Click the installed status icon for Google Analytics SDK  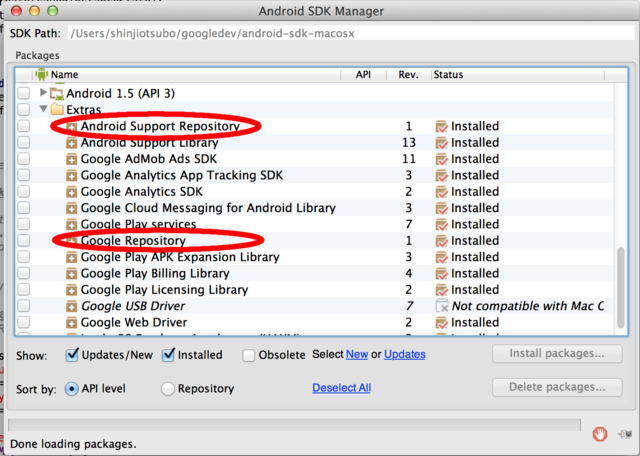[442, 192]
